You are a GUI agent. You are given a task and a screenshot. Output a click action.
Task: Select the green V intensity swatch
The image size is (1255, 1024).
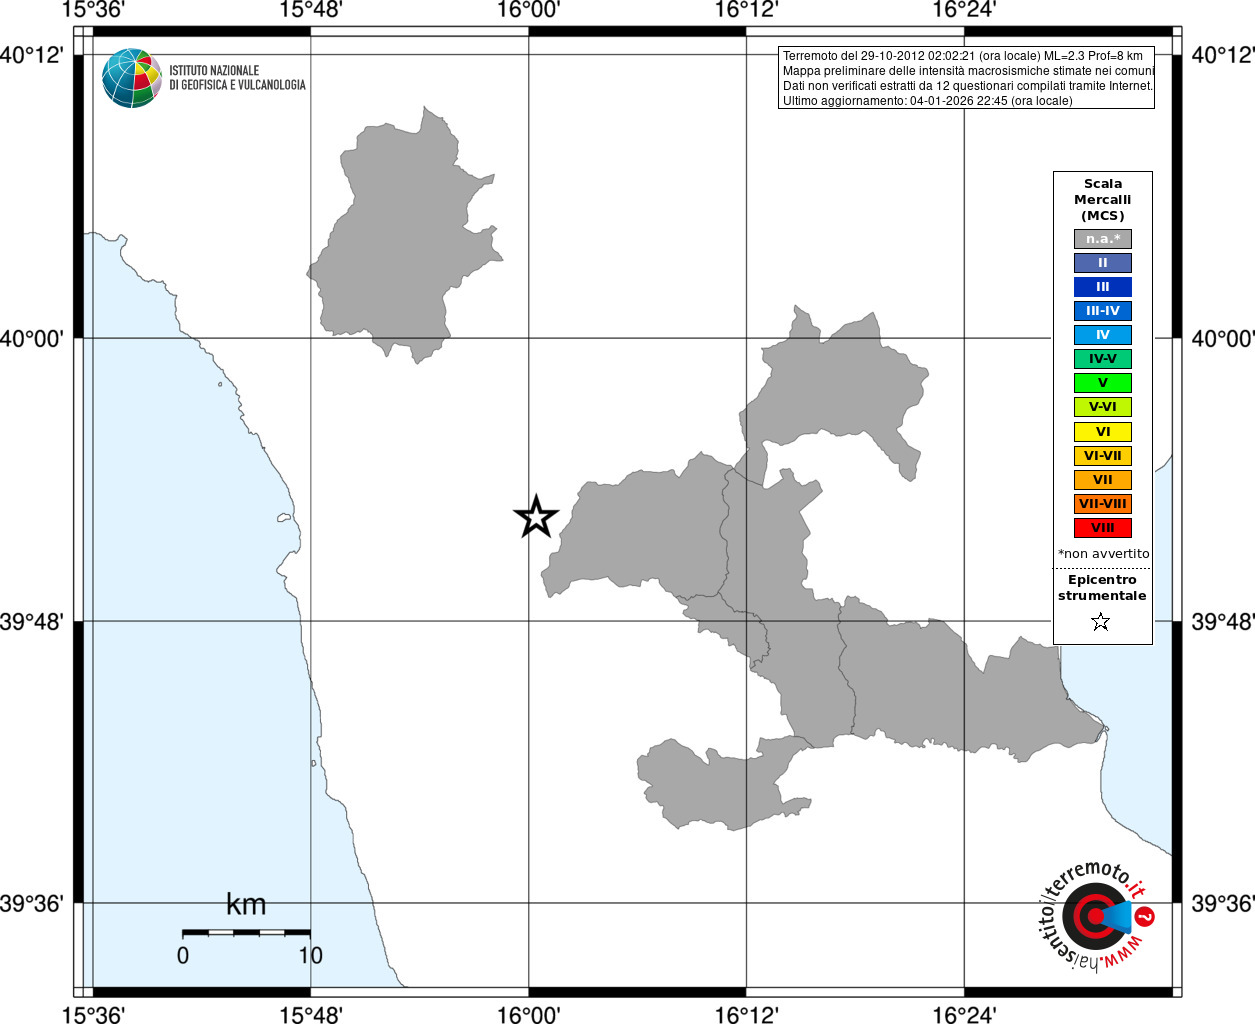(x=1103, y=383)
